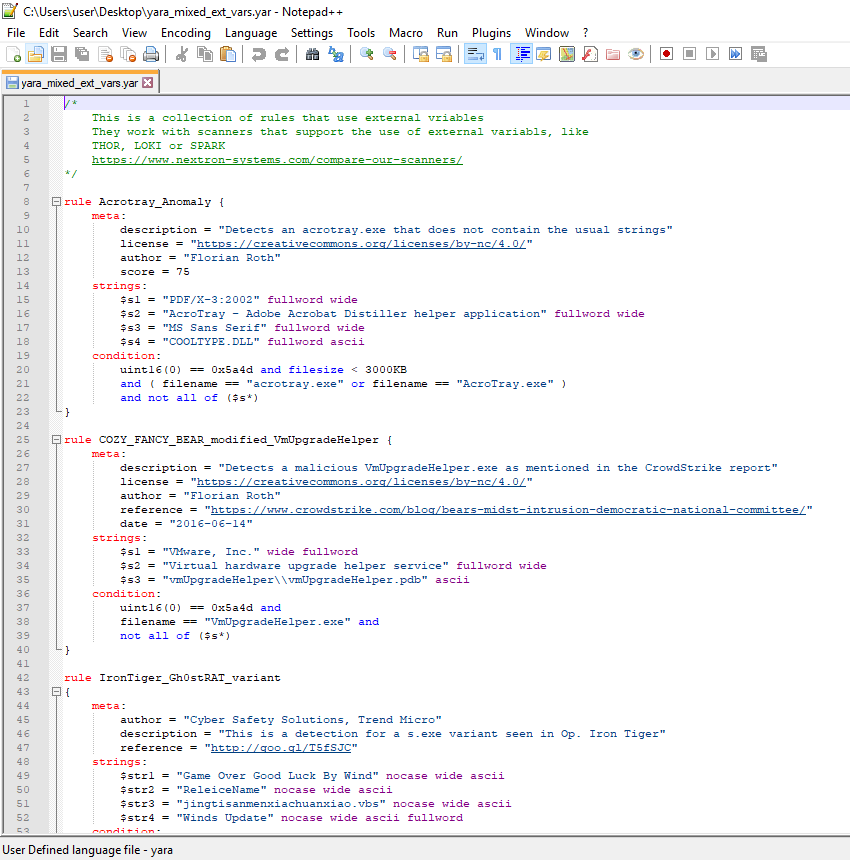Open the Edit menu
This screenshot has width=850, height=860.
[x=49, y=33]
